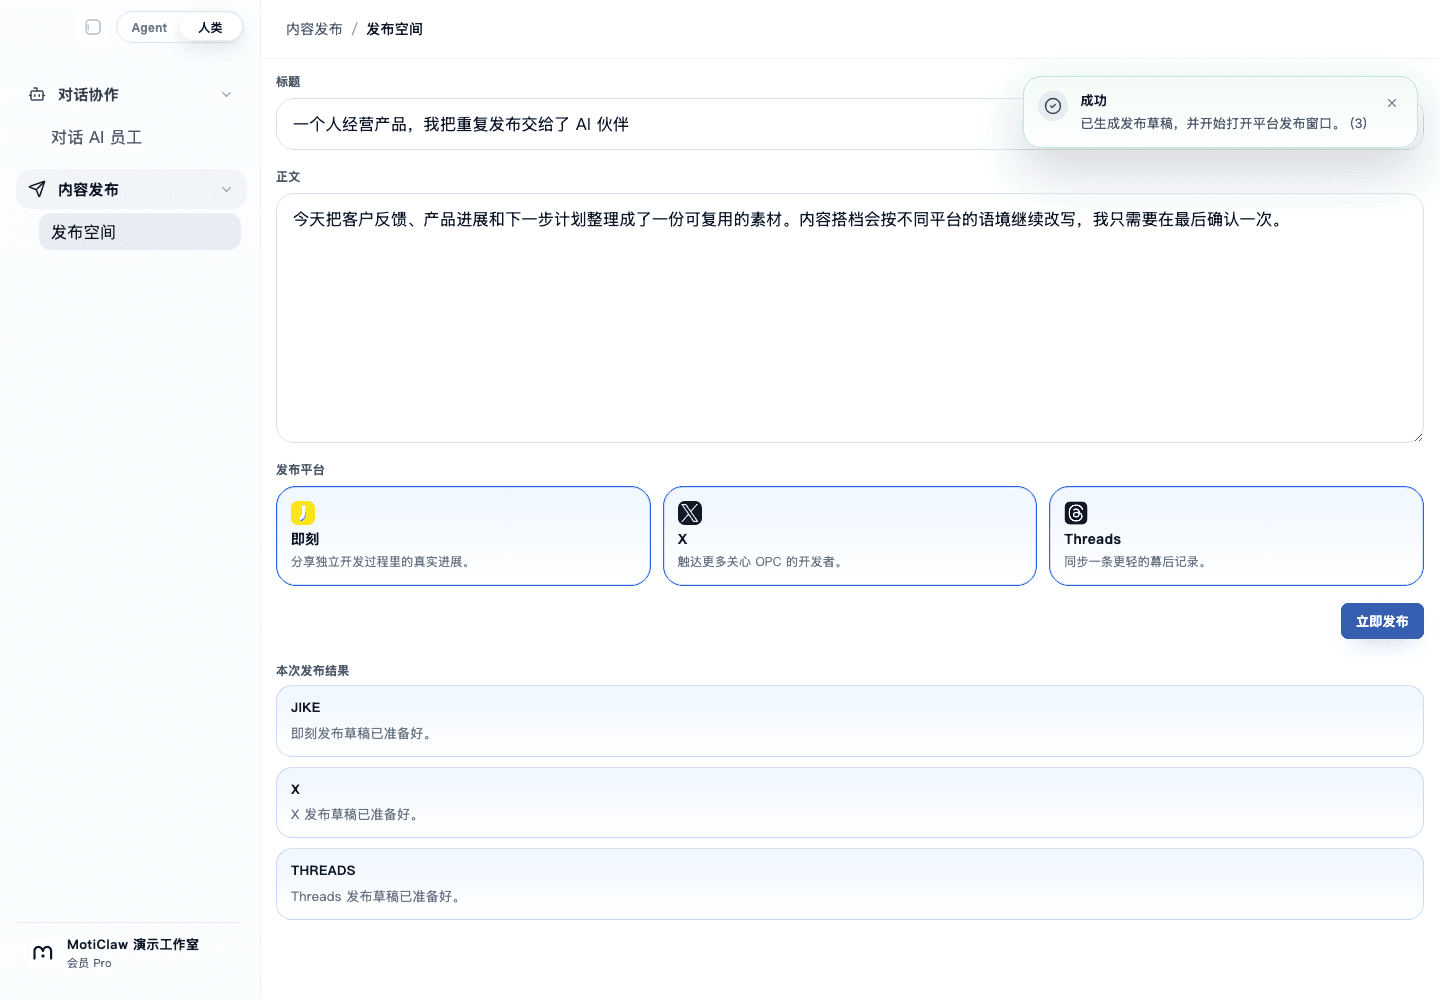This screenshot has height=1000, width=1440.
Task: Click the resize handle of 正文 textarea
Action: click(1417, 436)
